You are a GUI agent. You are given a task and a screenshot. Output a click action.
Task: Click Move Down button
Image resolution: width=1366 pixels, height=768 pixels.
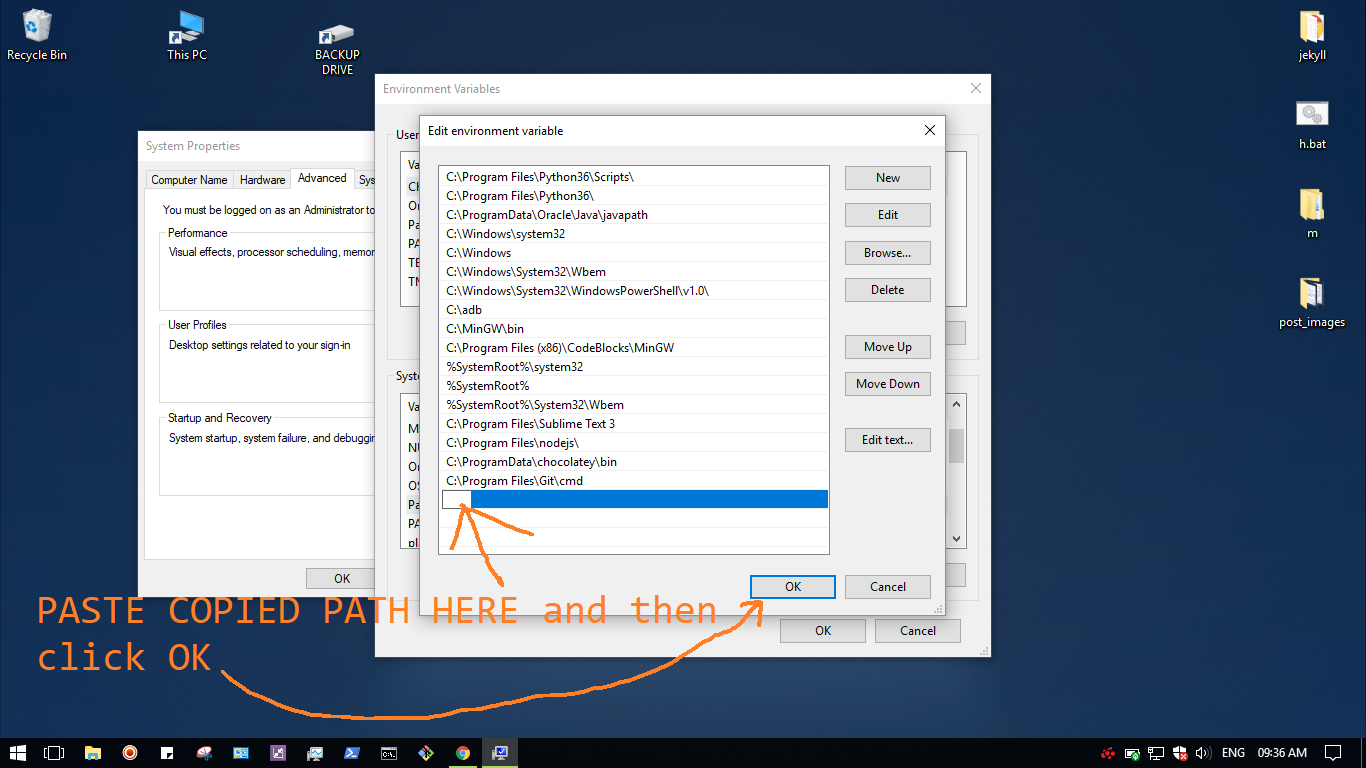tap(888, 384)
